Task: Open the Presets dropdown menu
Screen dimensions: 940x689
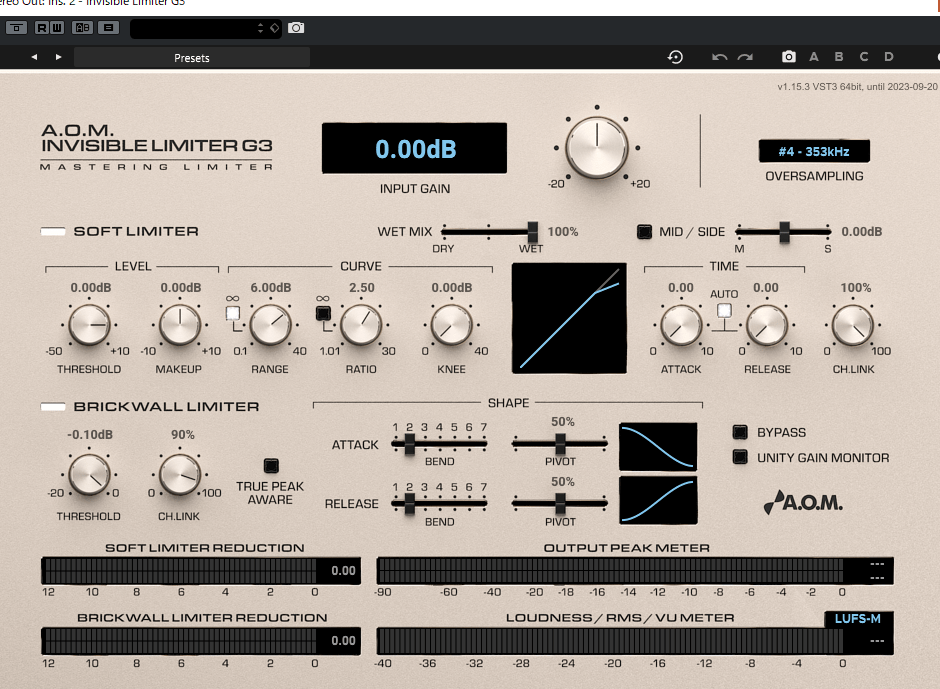Action: click(x=192, y=58)
